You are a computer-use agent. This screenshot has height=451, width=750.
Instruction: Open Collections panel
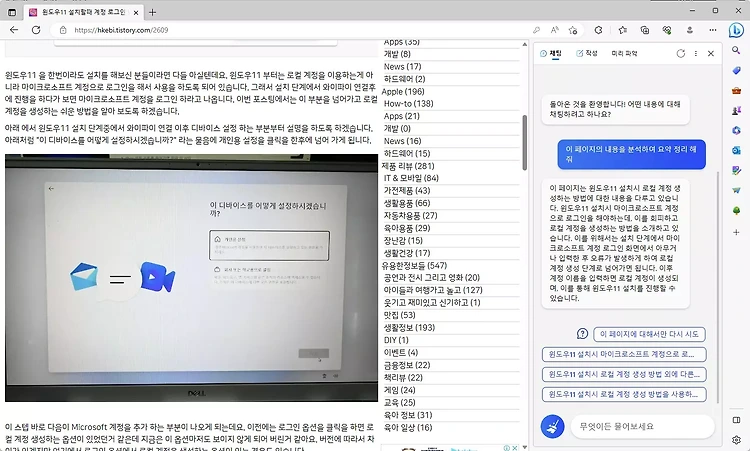644,30
